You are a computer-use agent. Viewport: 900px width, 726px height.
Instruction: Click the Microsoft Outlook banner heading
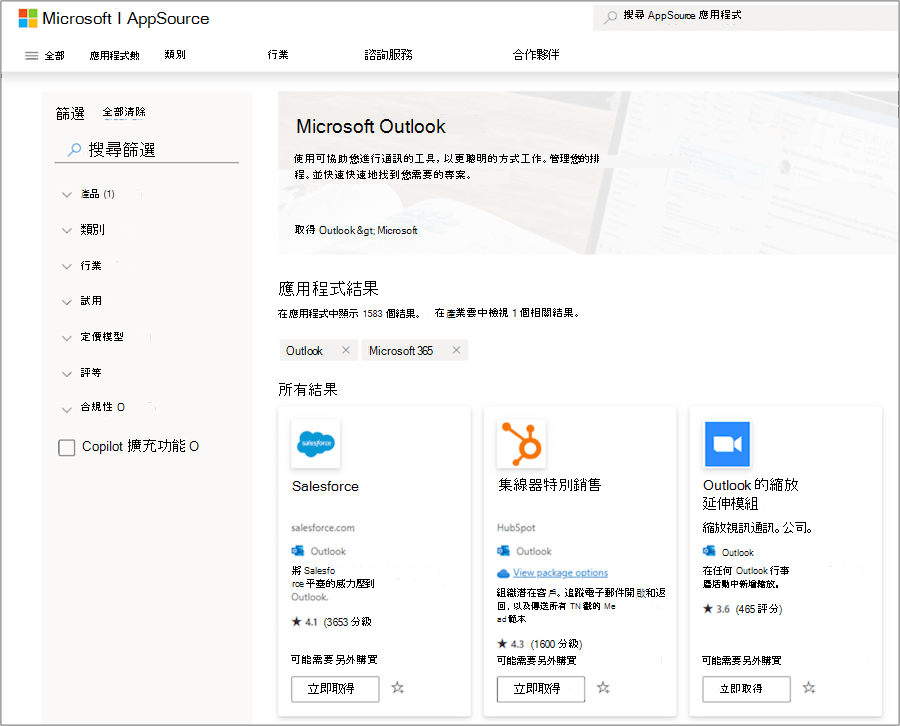click(x=371, y=126)
